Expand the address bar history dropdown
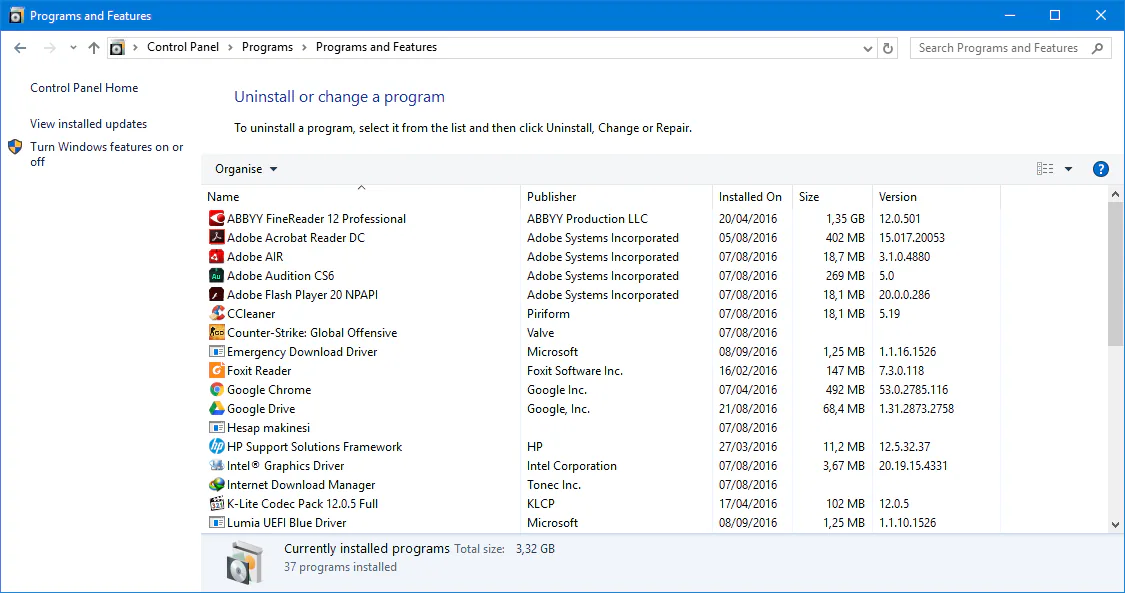The image size is (1125, 593). tap(867, 49)
